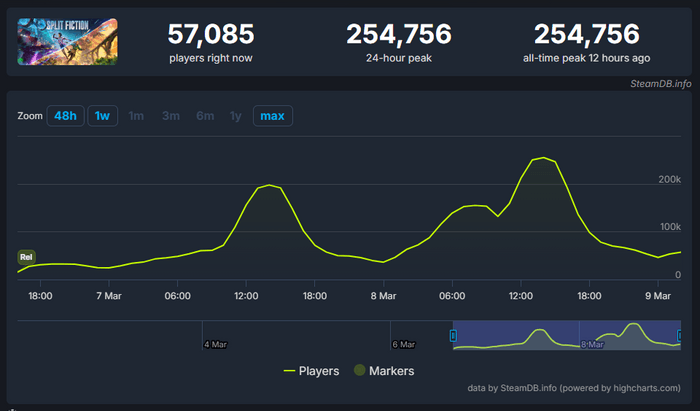The image size is (700, 411).
Task: Click the highlighted navigator selection range
Action: [x=567, y=335]
